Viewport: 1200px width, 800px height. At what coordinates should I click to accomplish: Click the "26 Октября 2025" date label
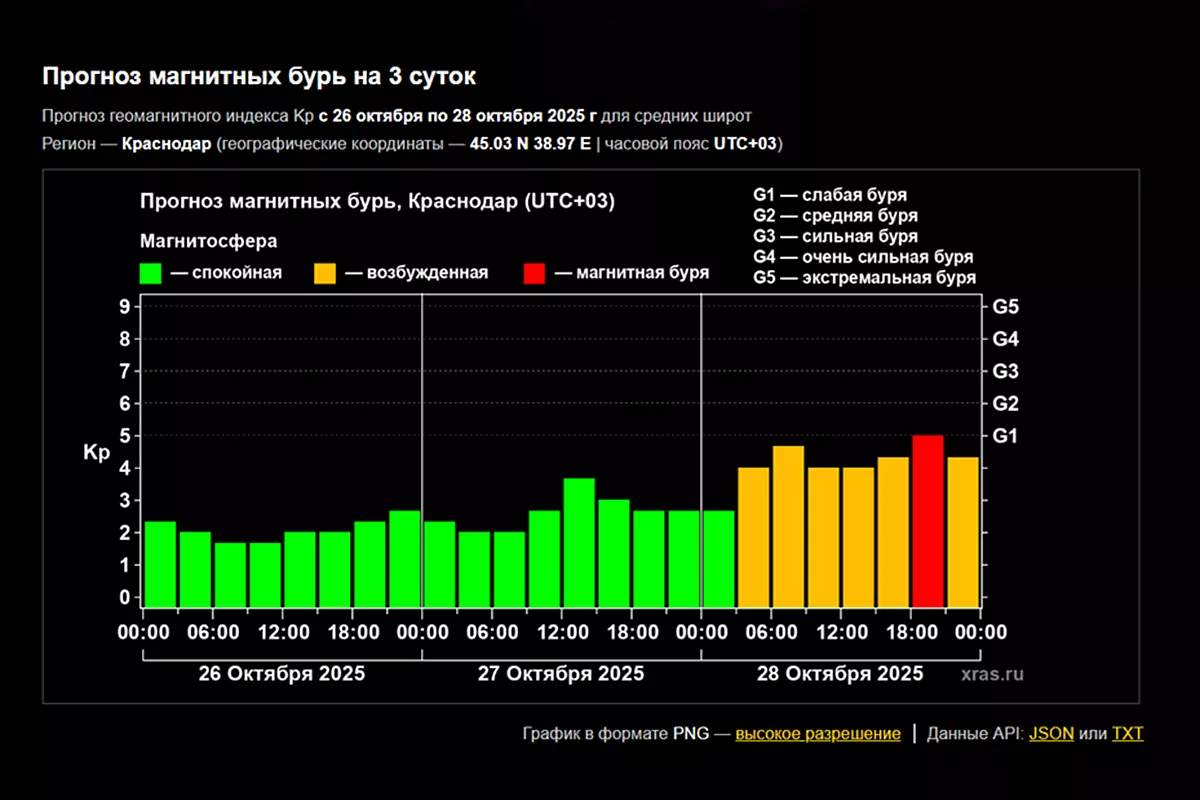281,673
